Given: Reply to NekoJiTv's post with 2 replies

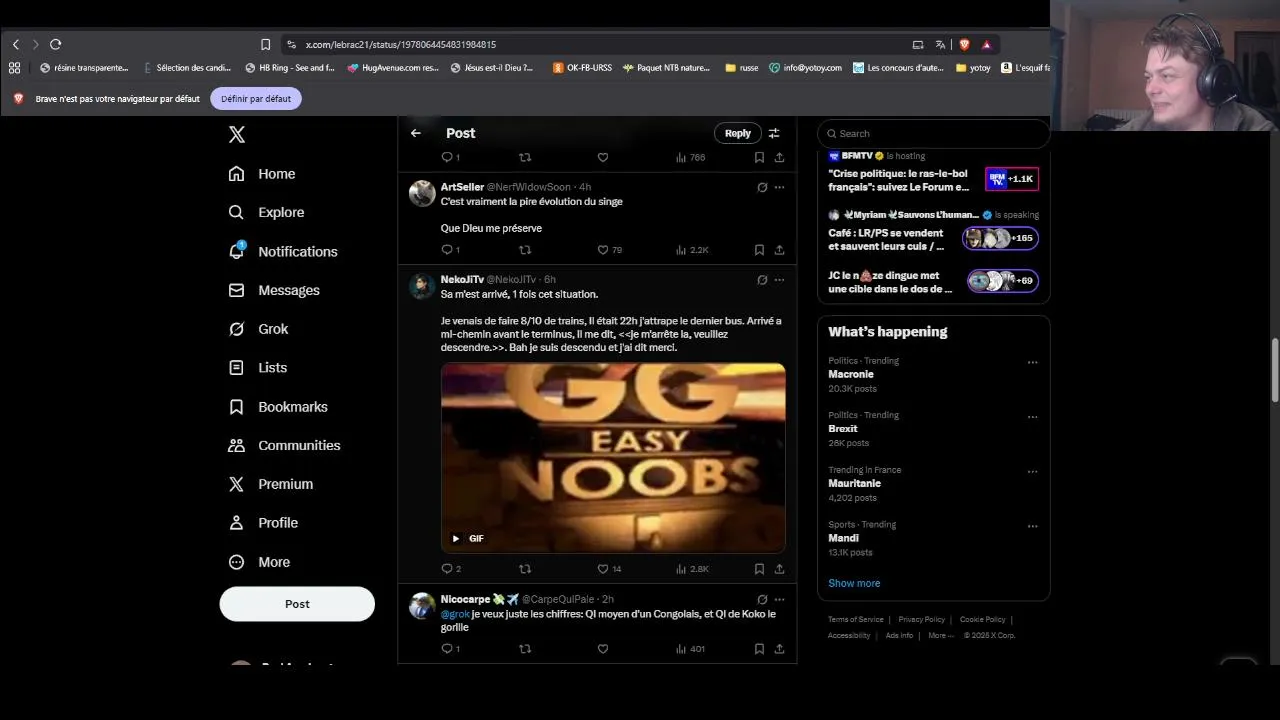Looking at the screenshot, I should click(451, 569).
